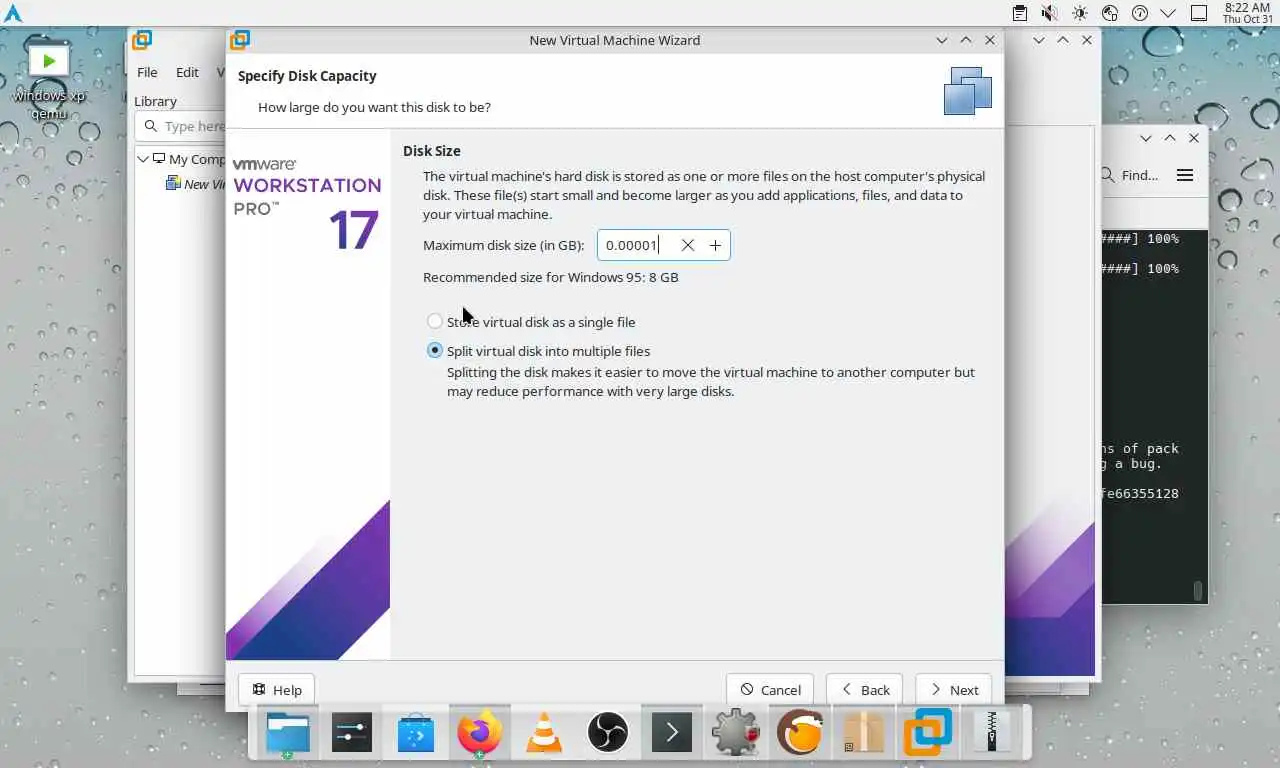
Task: Cancel the New Virtual Machine Wizard
Action: (770, 690)
